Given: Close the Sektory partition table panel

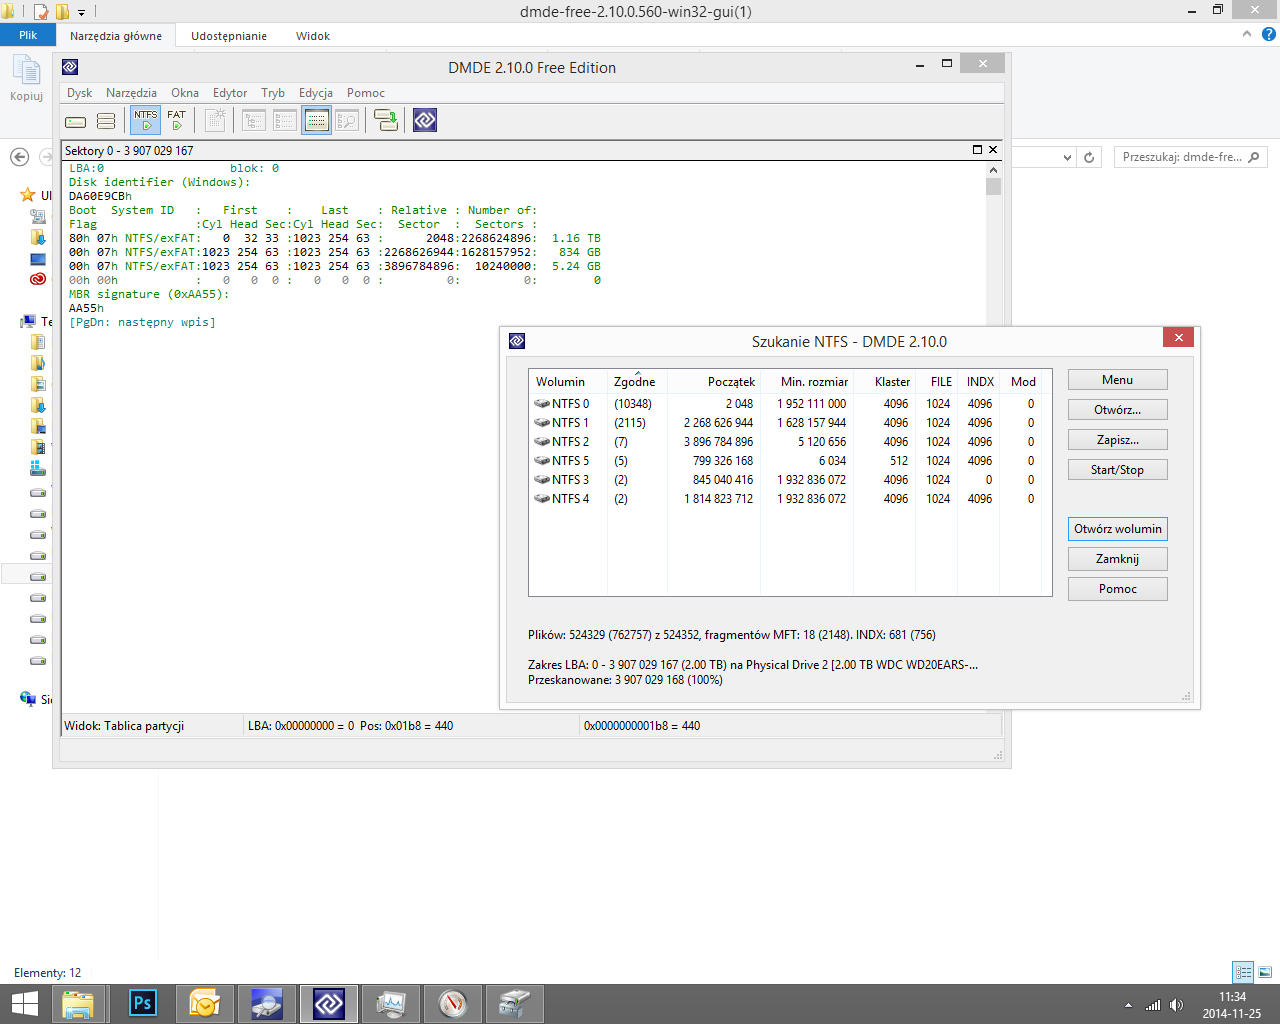Looking at the screenshot, I should click(993, 149).
